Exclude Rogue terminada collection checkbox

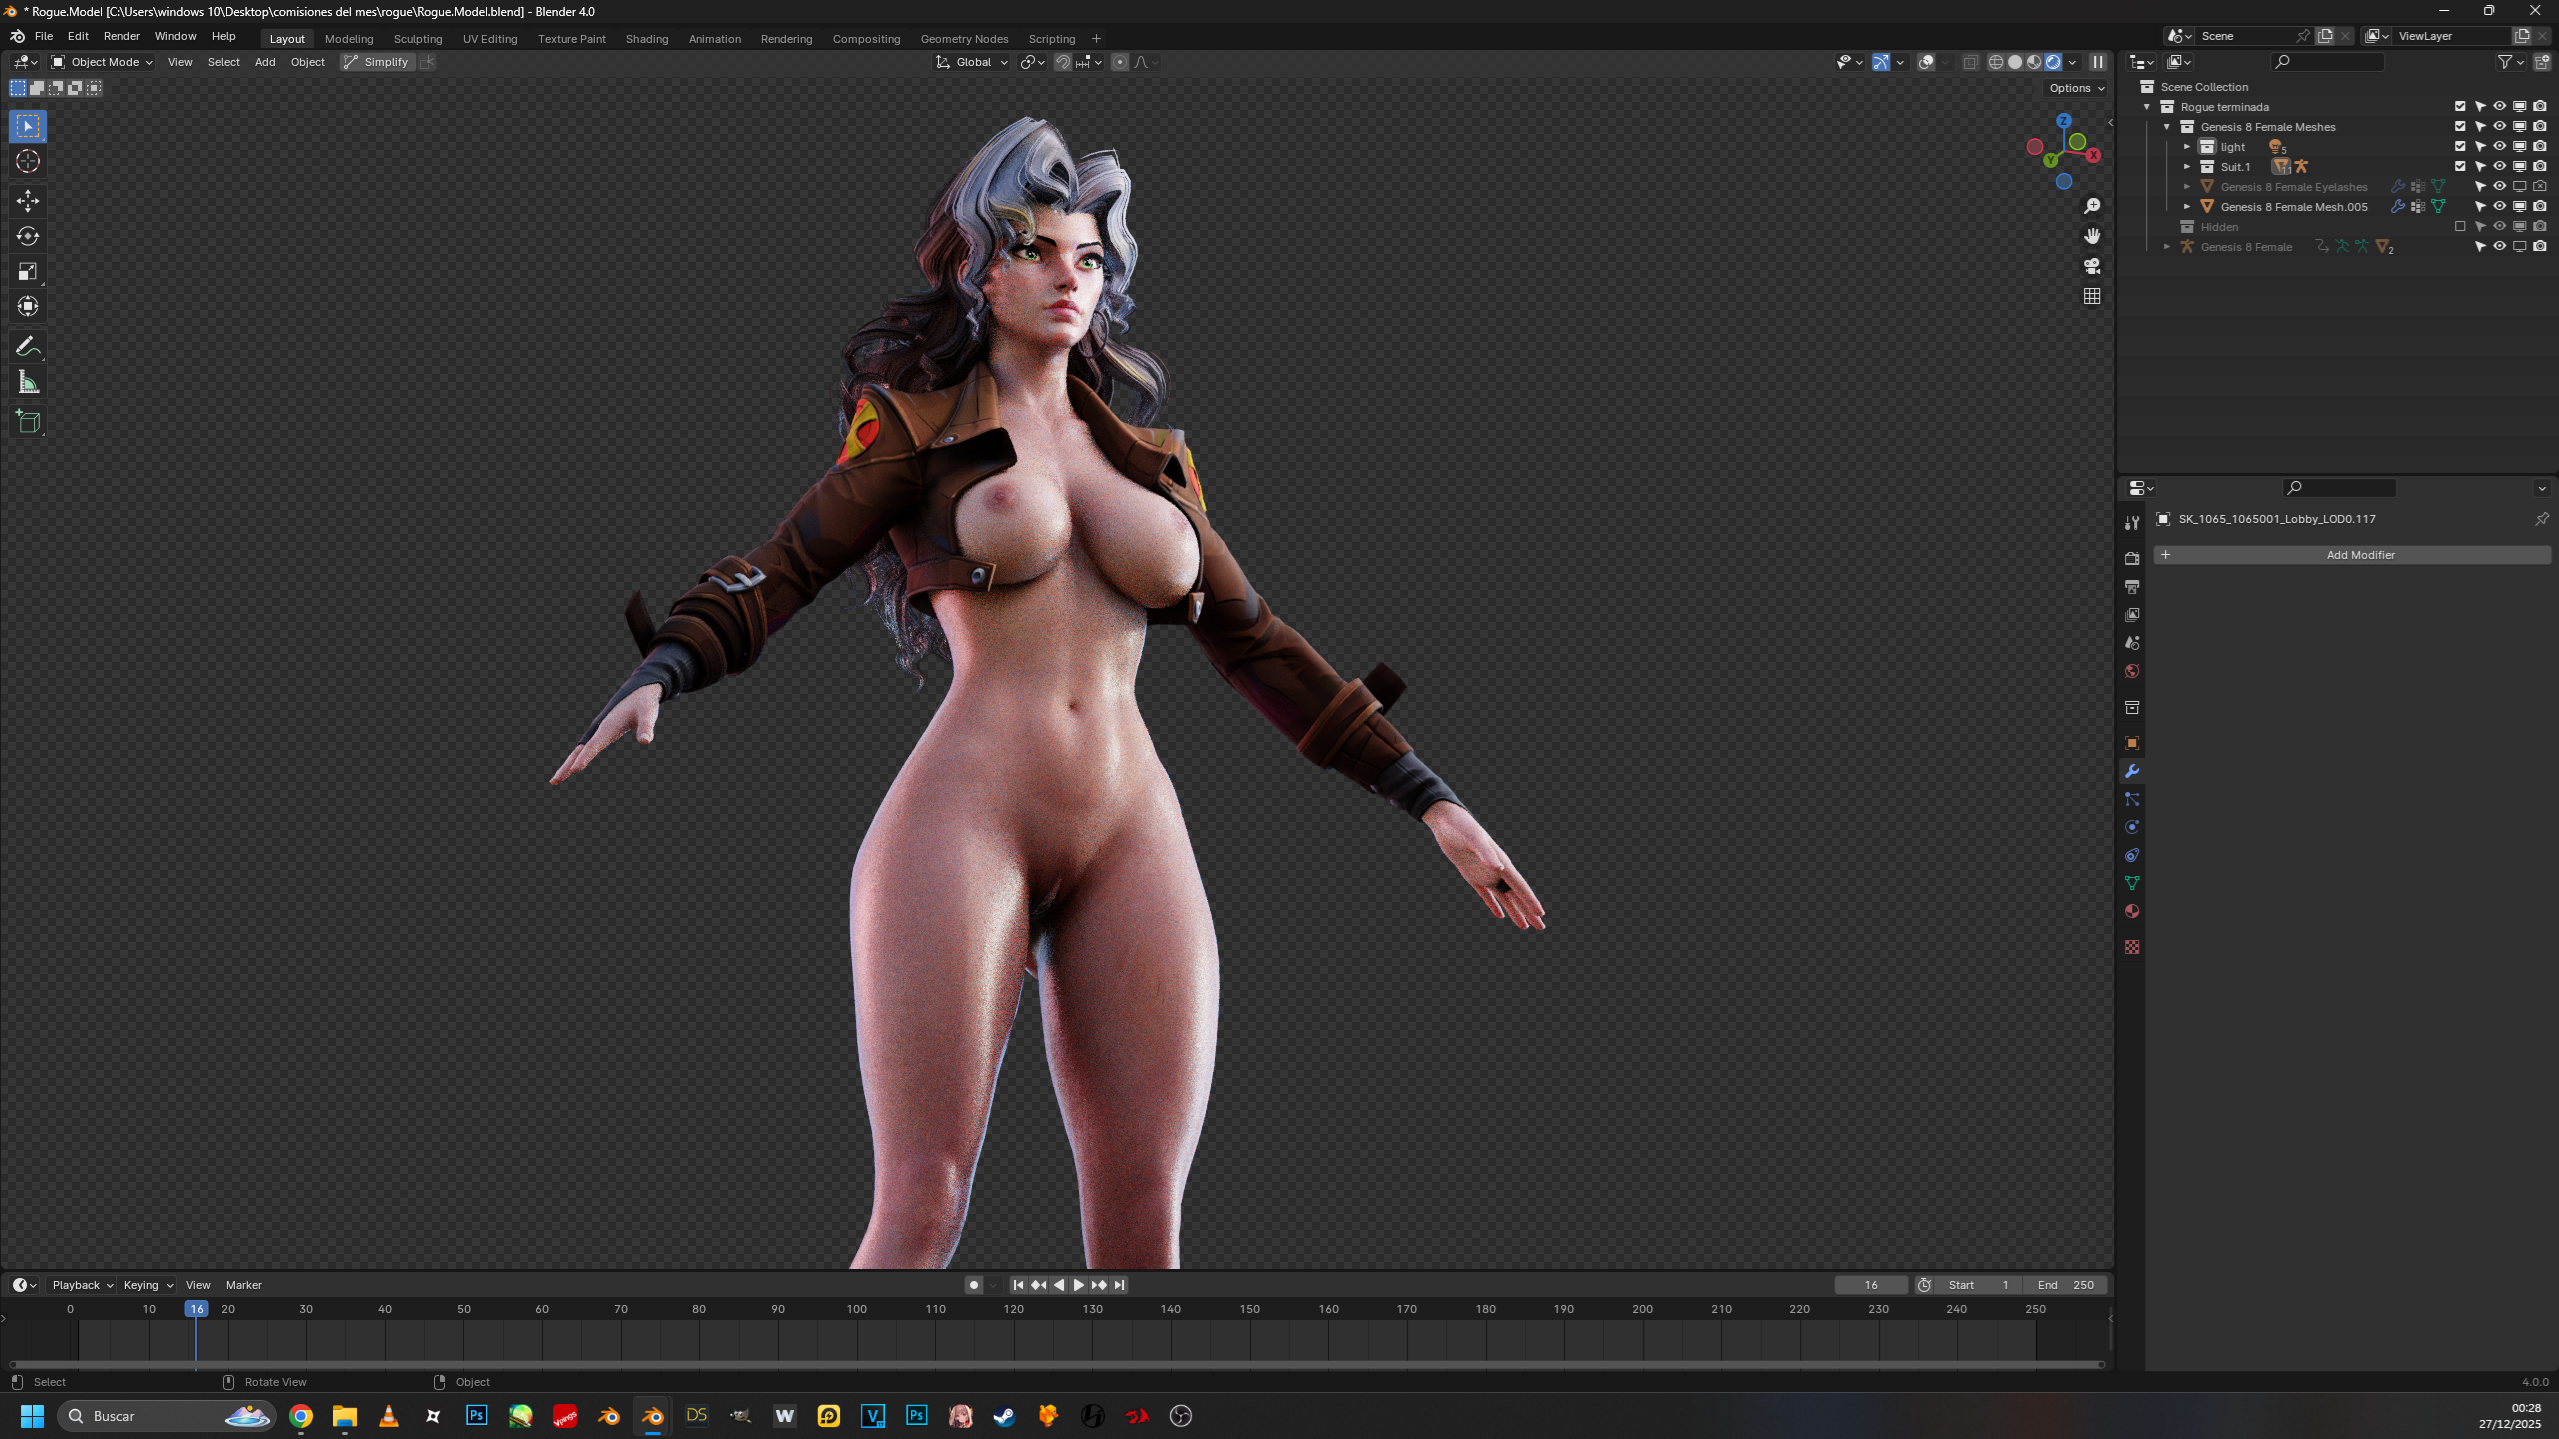point(2461,107)
